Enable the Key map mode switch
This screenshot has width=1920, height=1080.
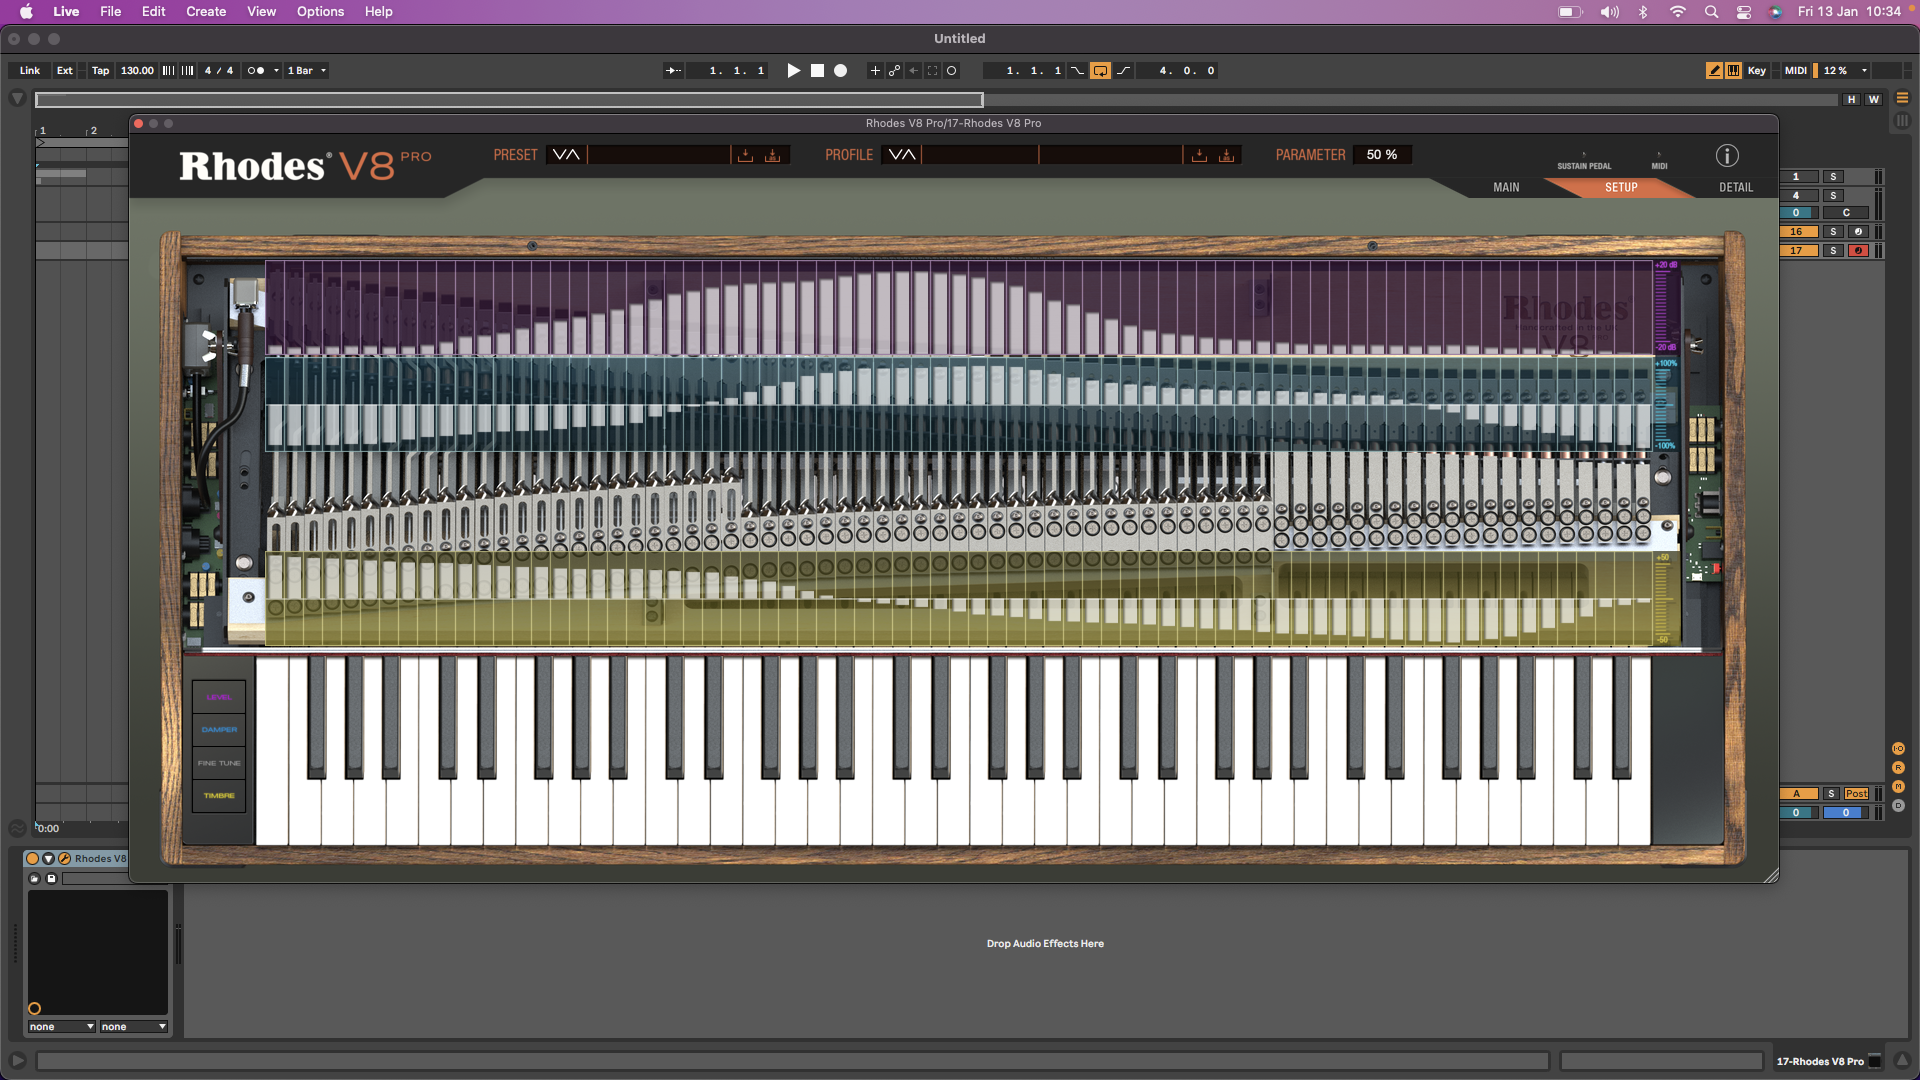(x=1756, y=71)
